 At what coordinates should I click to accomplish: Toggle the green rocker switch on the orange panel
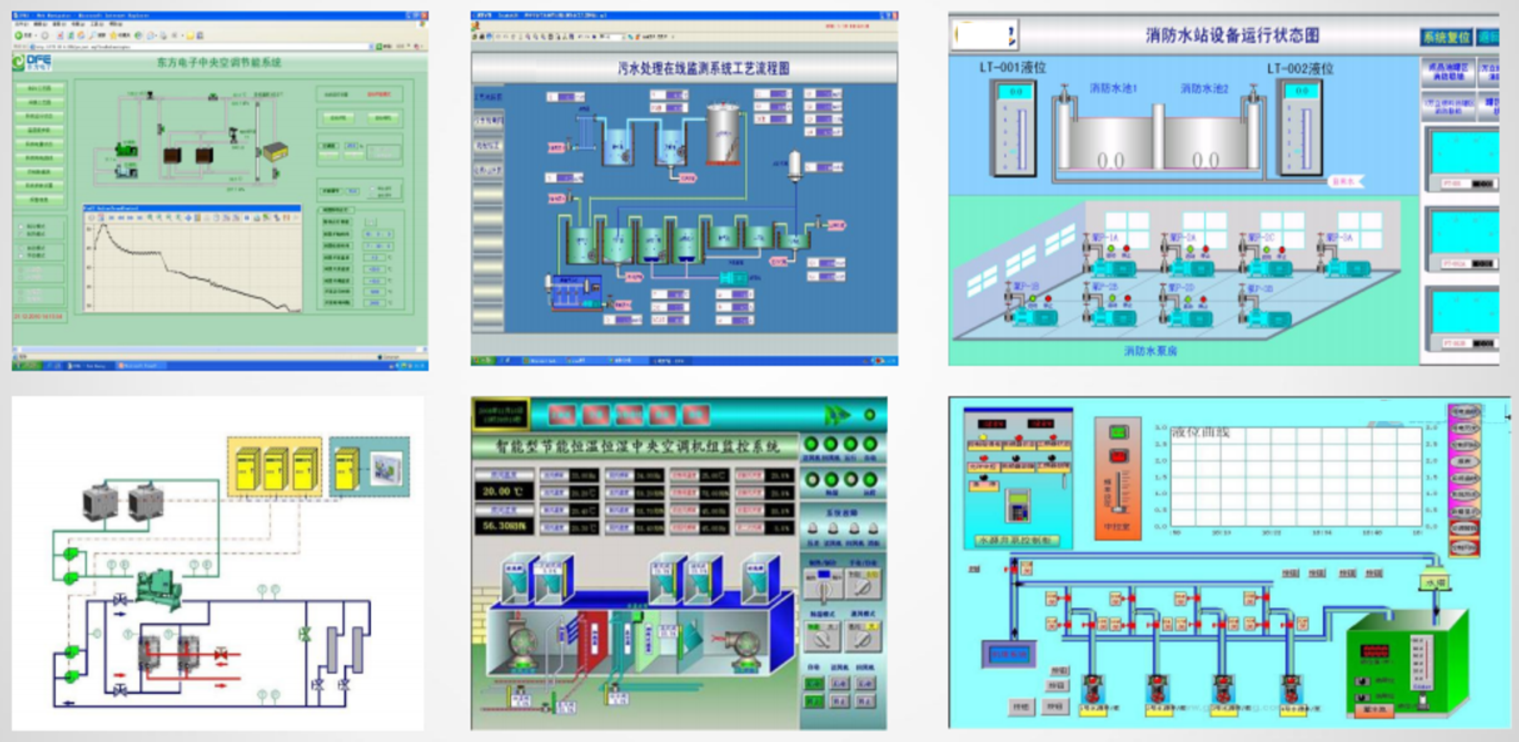[x=1118, y=433]
